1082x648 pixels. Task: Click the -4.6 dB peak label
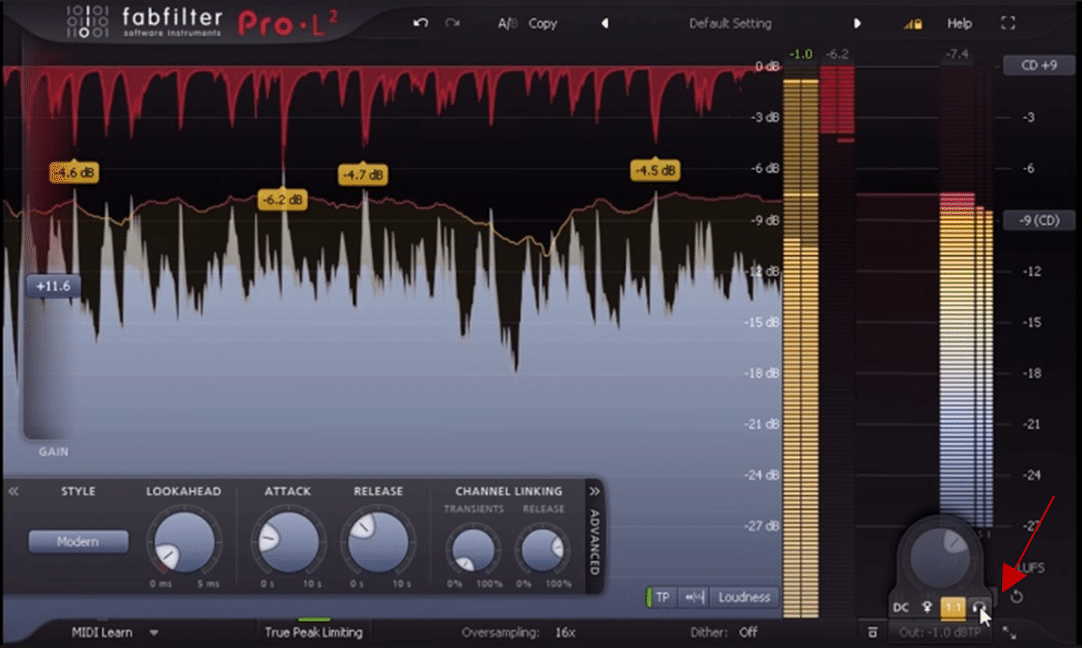point(74,173)
